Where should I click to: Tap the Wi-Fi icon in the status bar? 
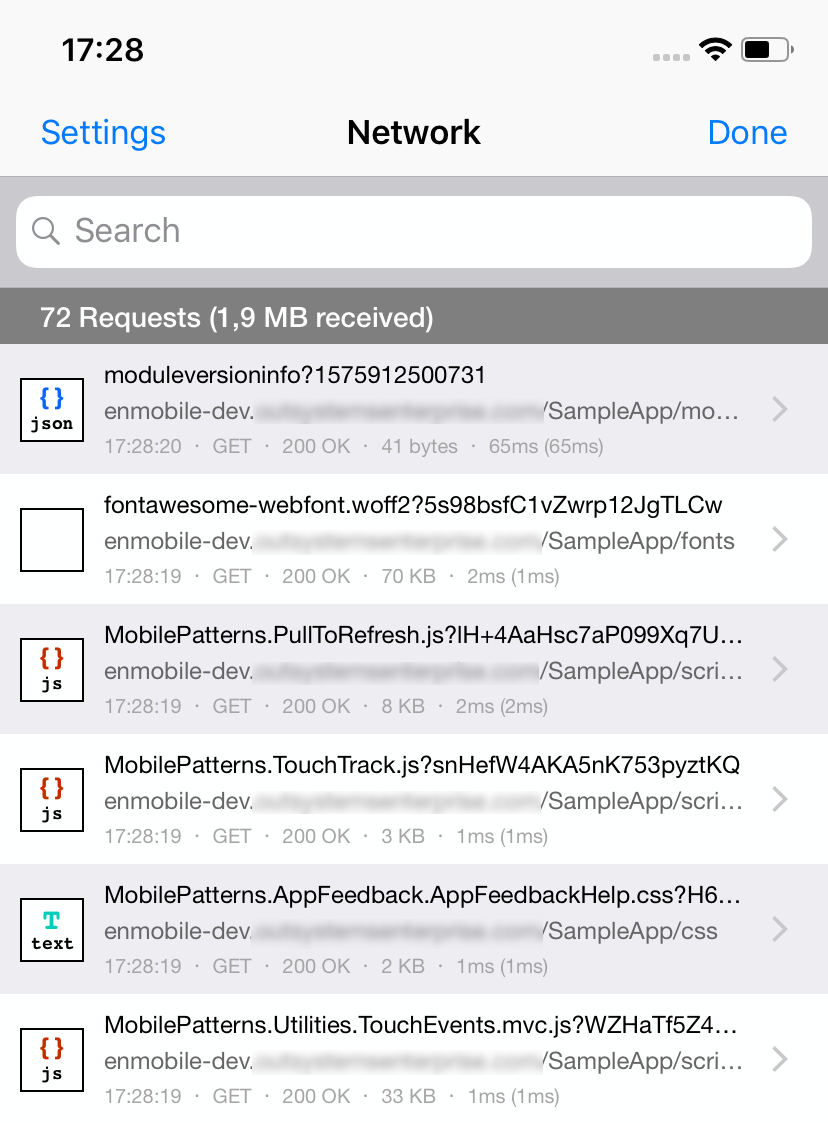pos(717,48)
